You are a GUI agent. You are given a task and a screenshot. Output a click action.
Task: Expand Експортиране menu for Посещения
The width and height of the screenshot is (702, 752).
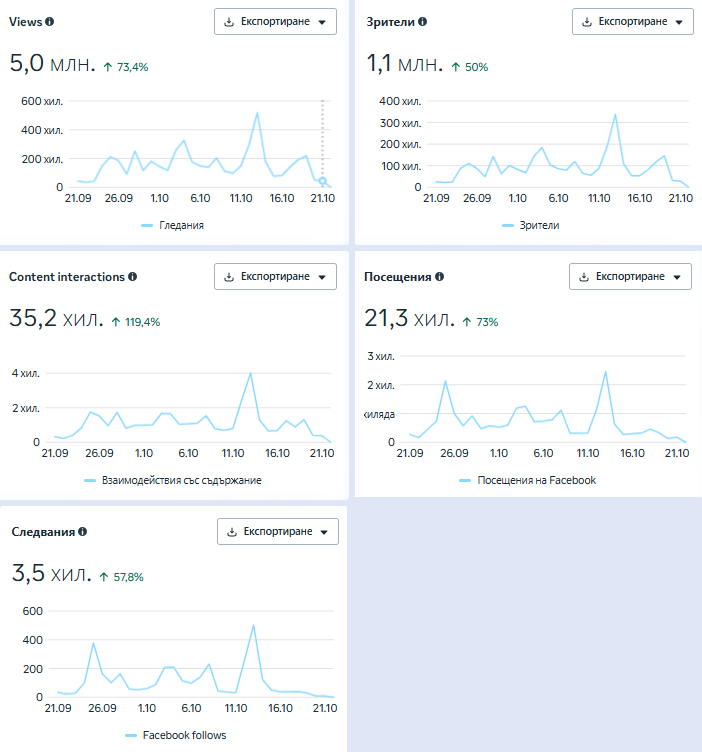tap(630, 277)
